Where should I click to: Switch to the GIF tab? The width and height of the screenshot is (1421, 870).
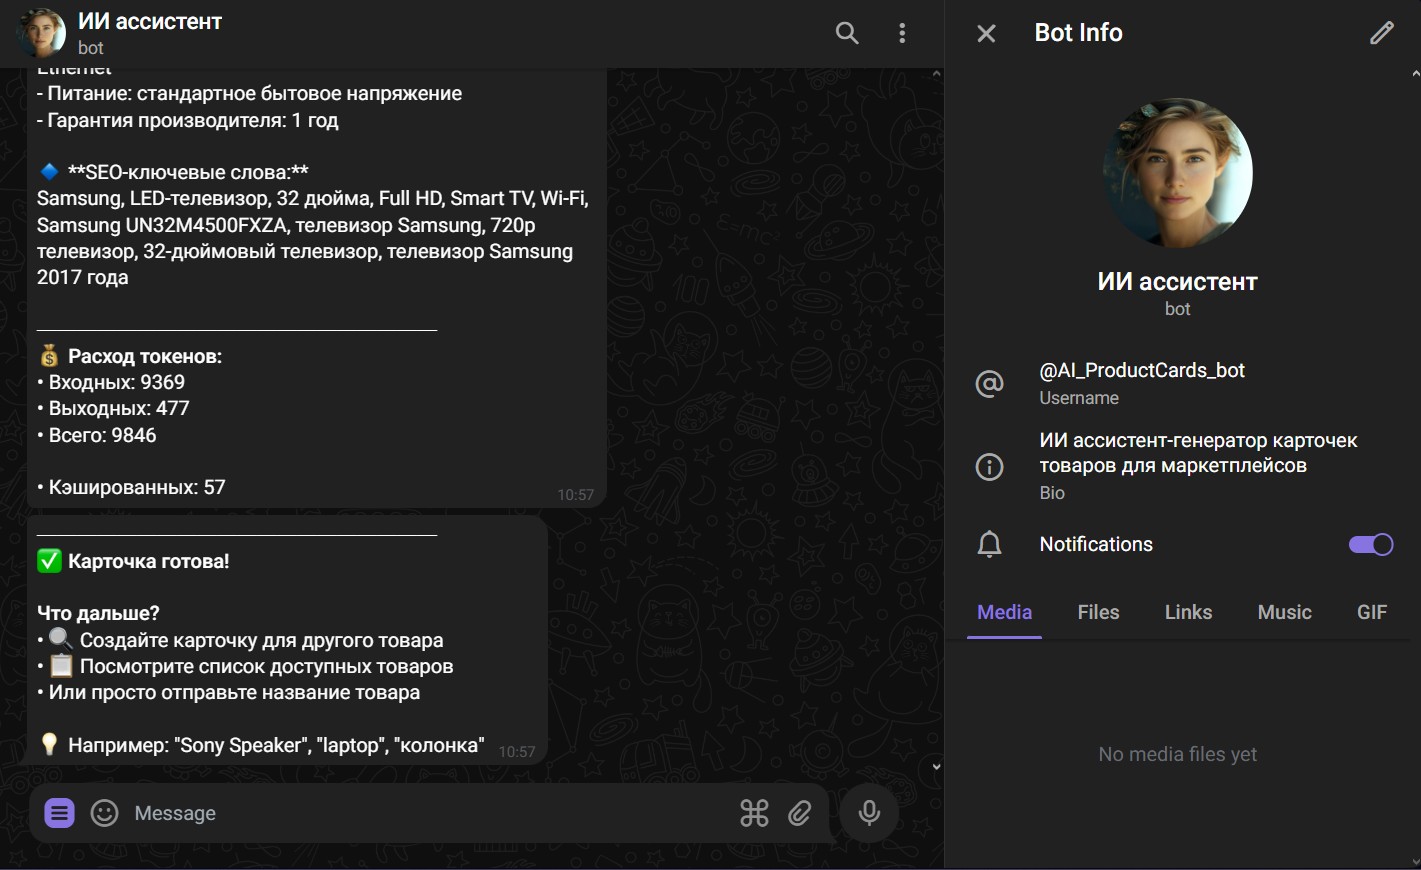(1372, 612)
